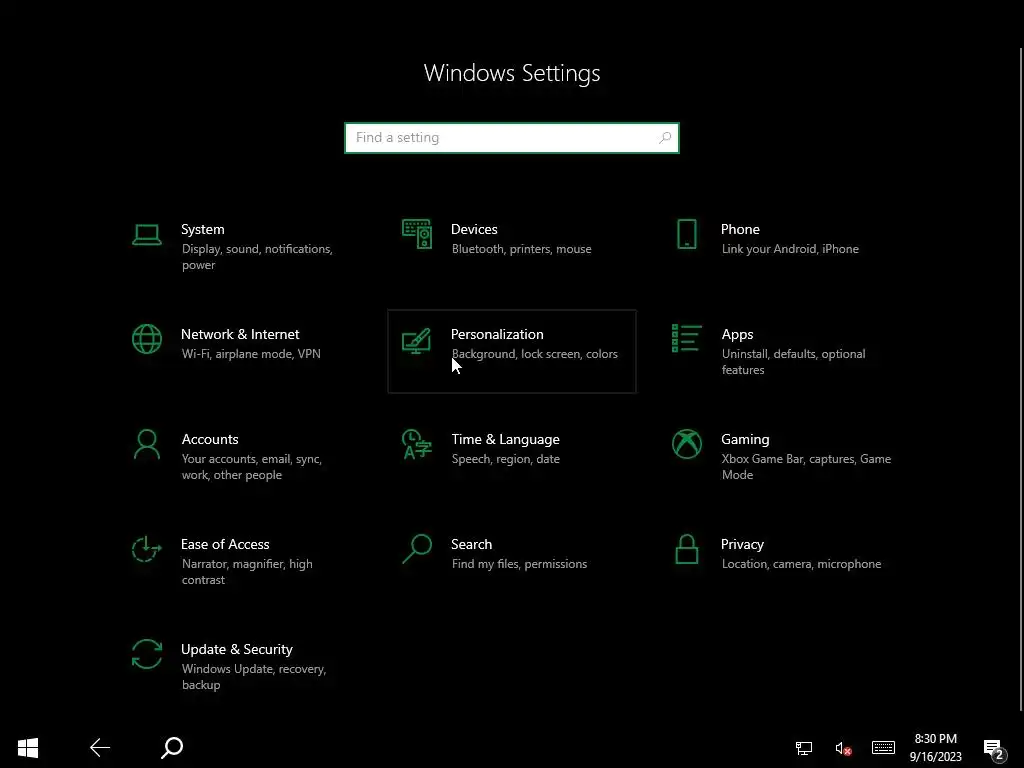Open Update & Security label
This screenshot has height=768, width=1024.
click(236, 650)
